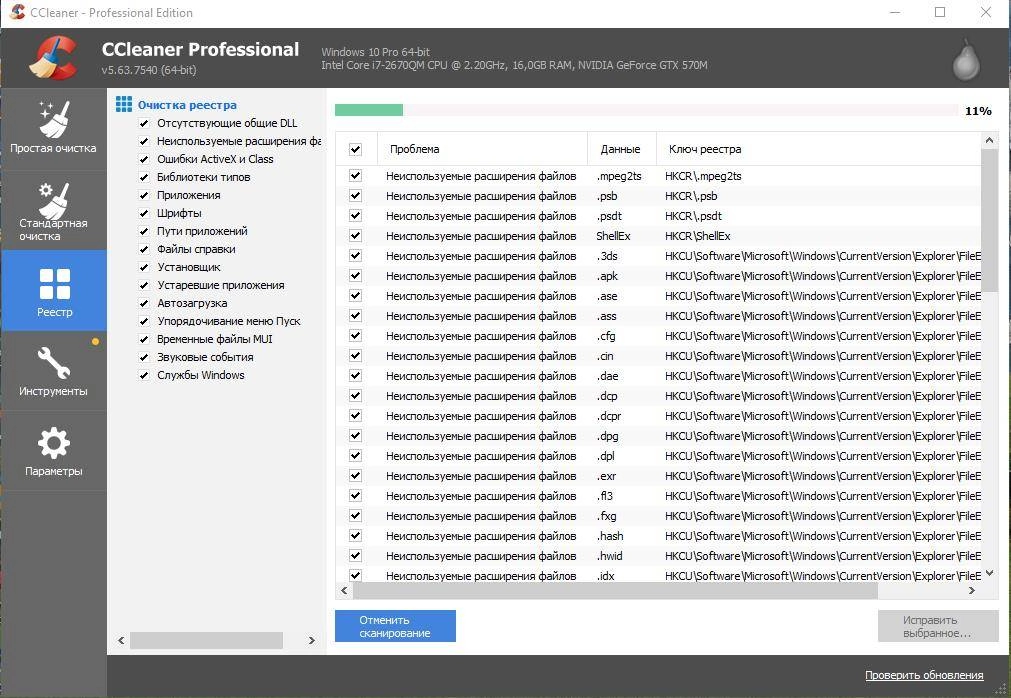Click the results vertical scrollbar thumb
This screenshot has width=1011, height=698.
click(x=990, y=219)
